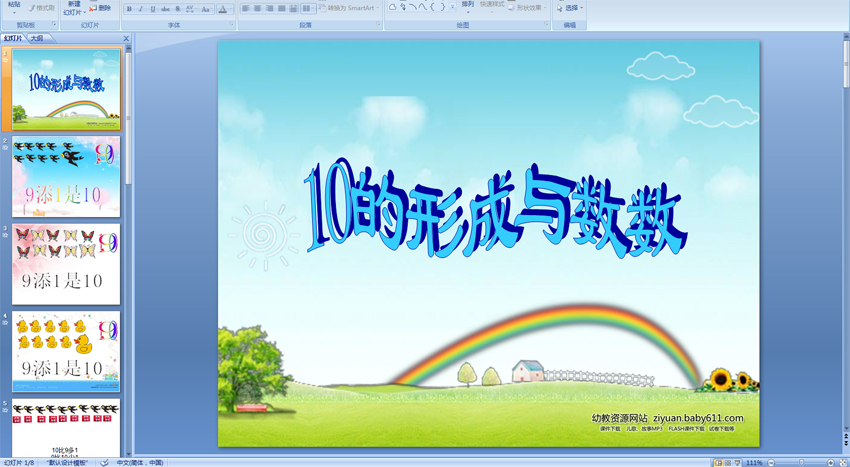The width and height of the screenshot is (850, 467).
Task: Open the Select (选择) dropdown
Action: coord(571,8)
